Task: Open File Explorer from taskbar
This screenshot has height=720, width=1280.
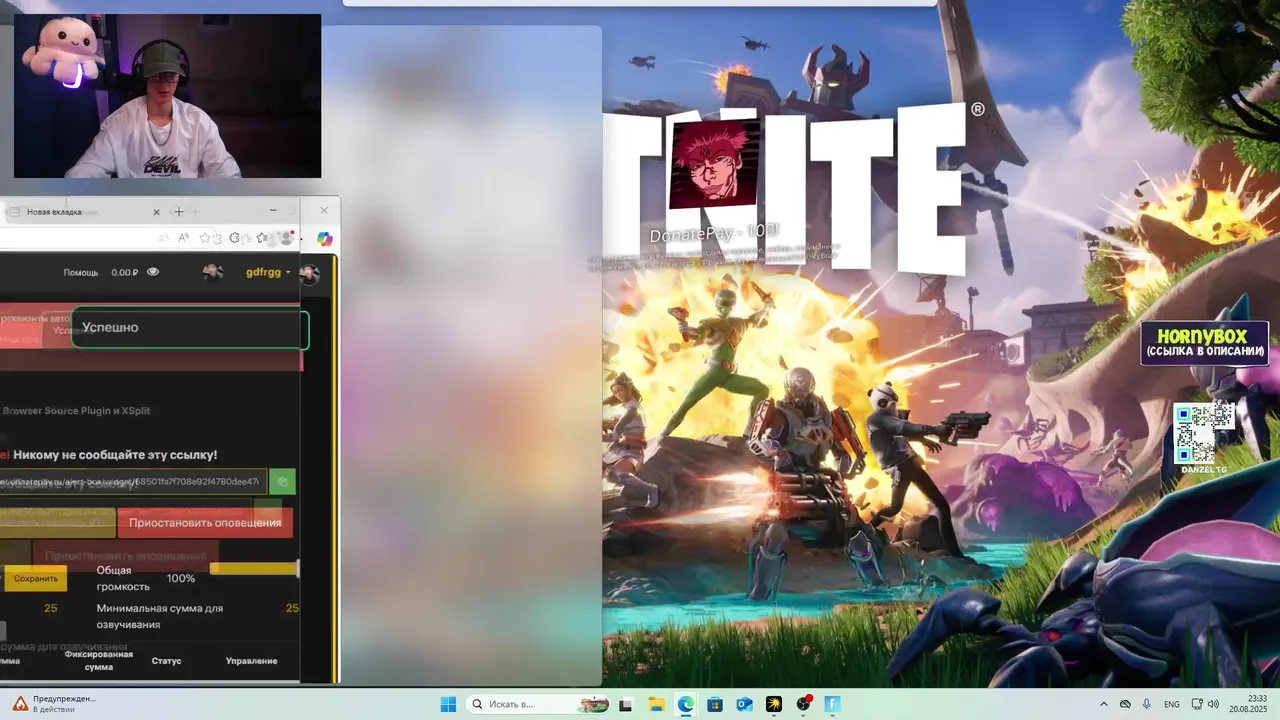Action: coord(656,704)
